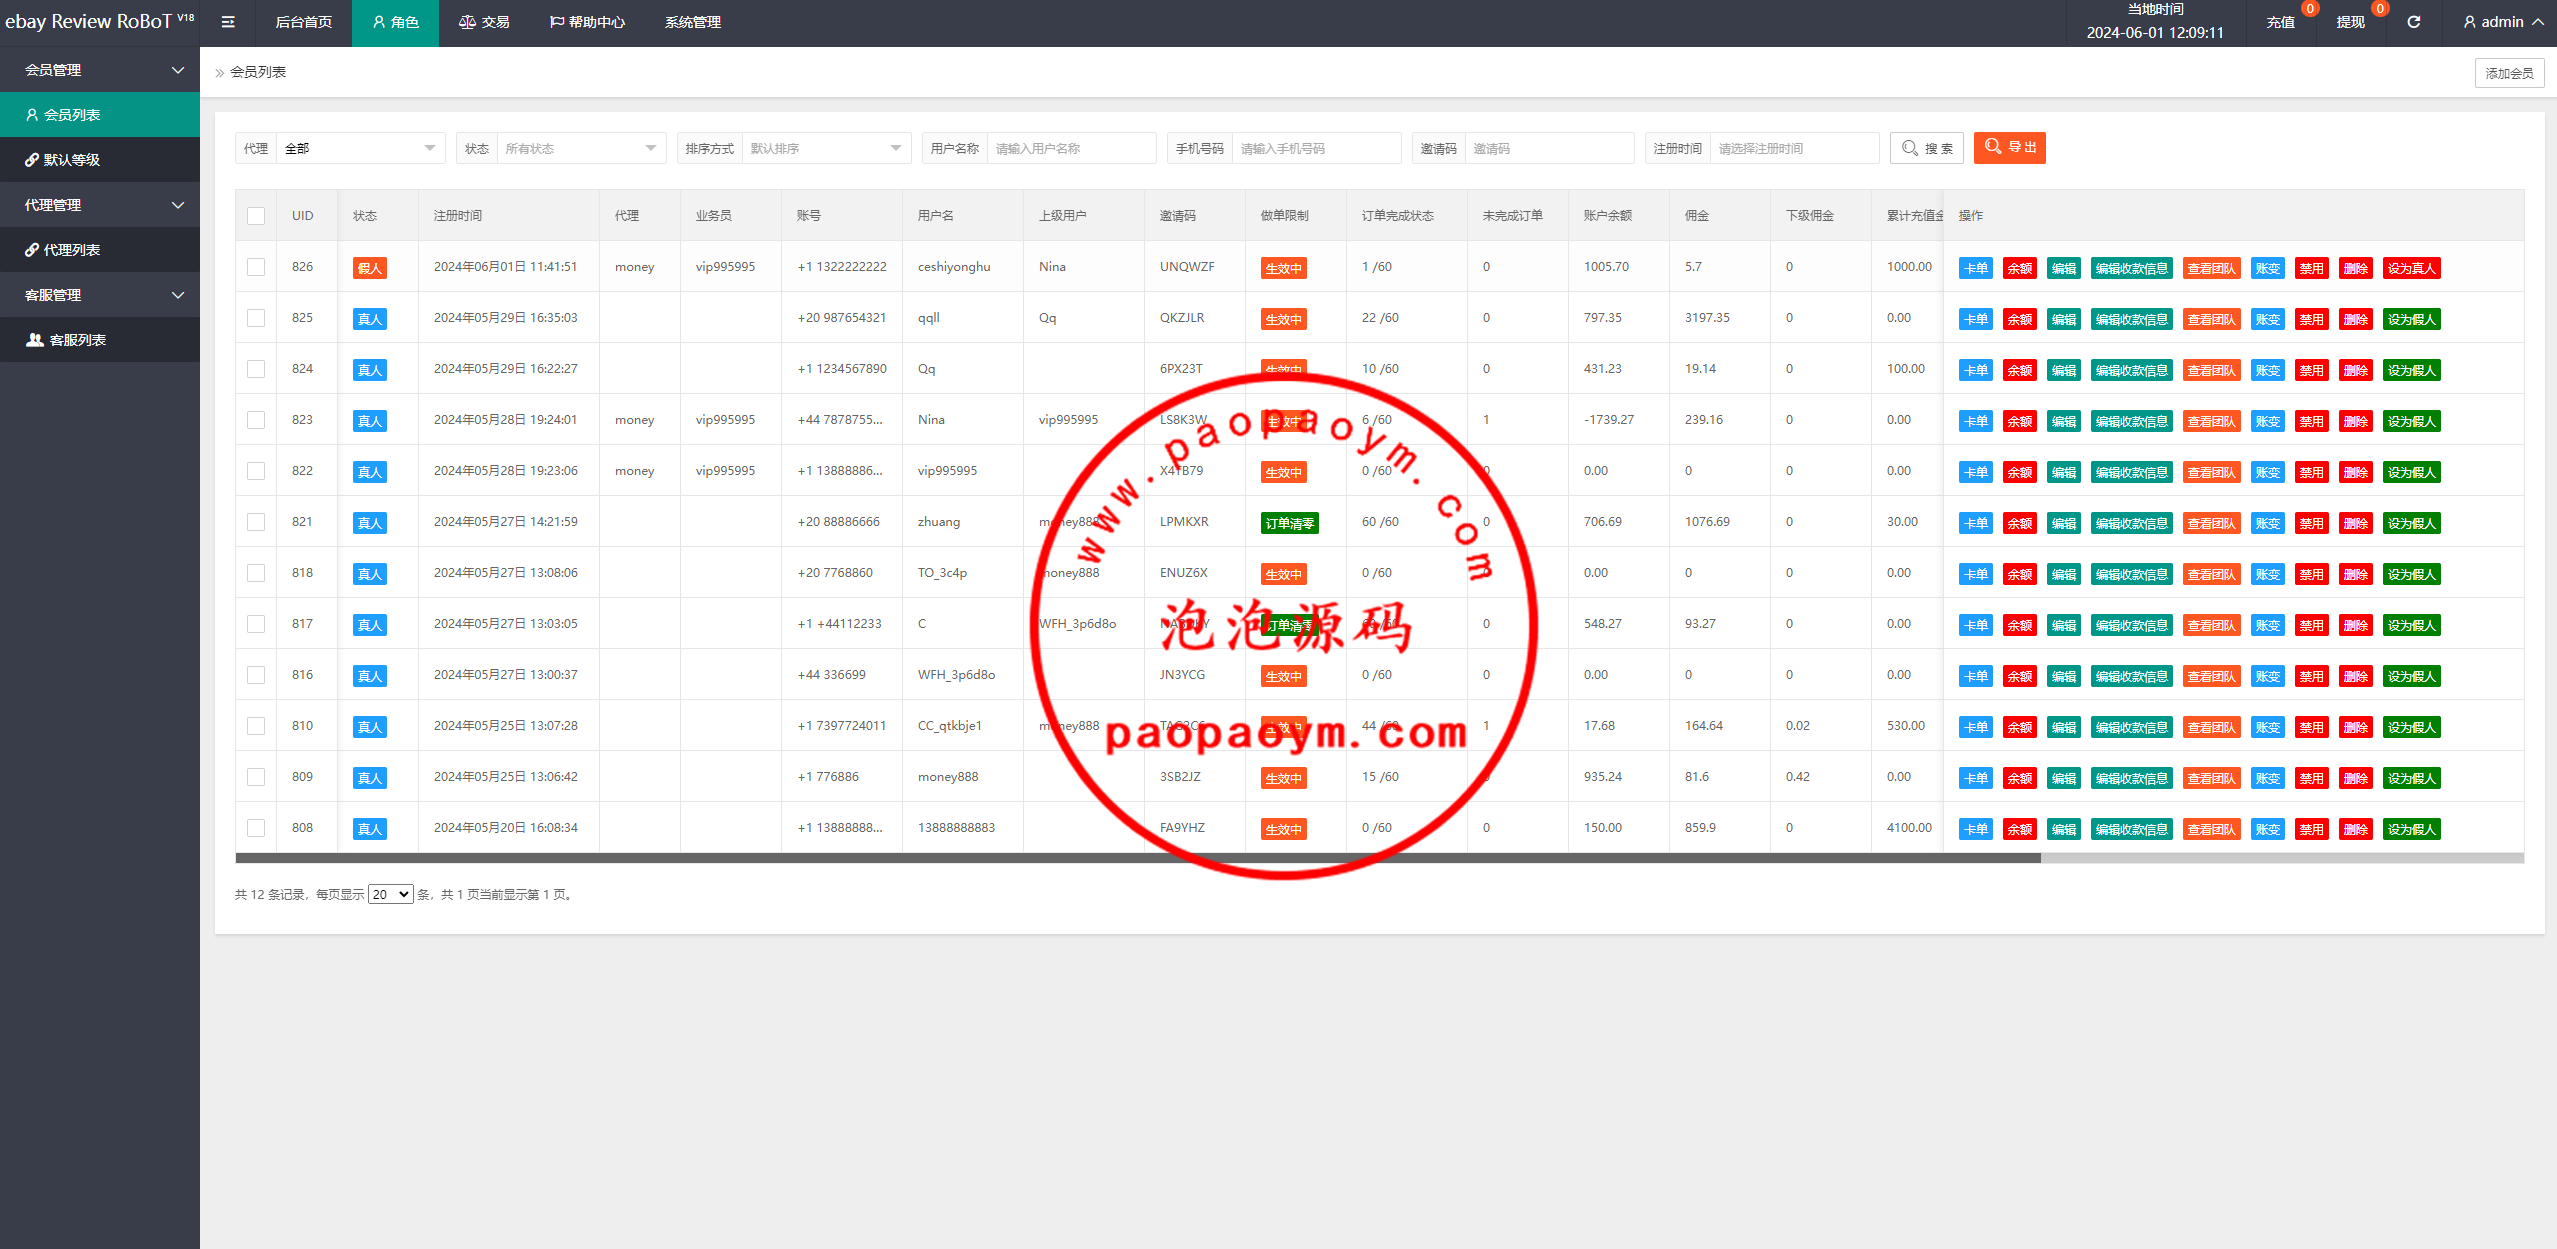Screen dimensions: 2557x1249
Task: Collapse the 会员管理 sidebar section
Action: pyautogui.click(x=100, y=70)
